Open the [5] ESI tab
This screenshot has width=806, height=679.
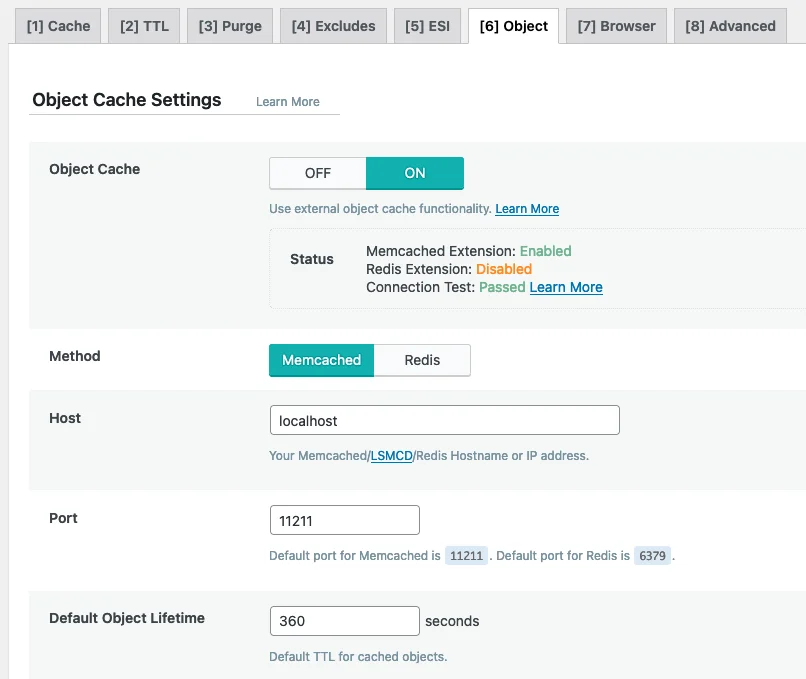[427, 26]
